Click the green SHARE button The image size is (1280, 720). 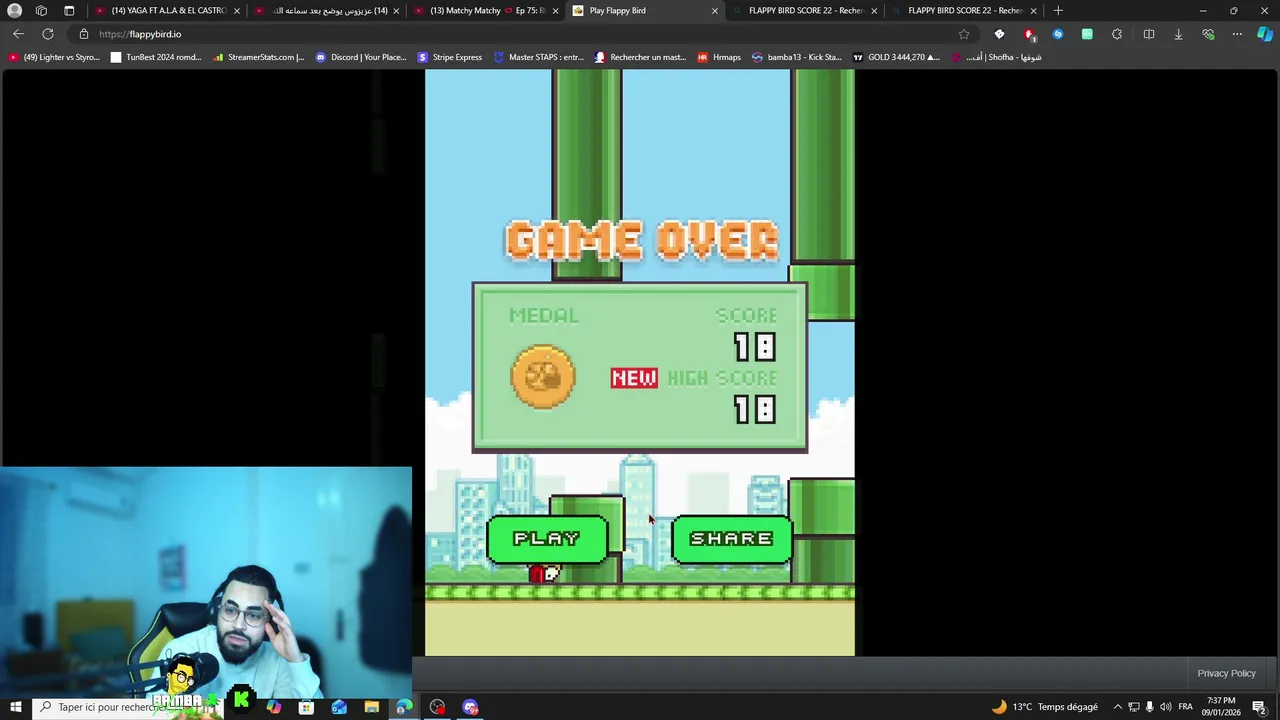(731, 539)
